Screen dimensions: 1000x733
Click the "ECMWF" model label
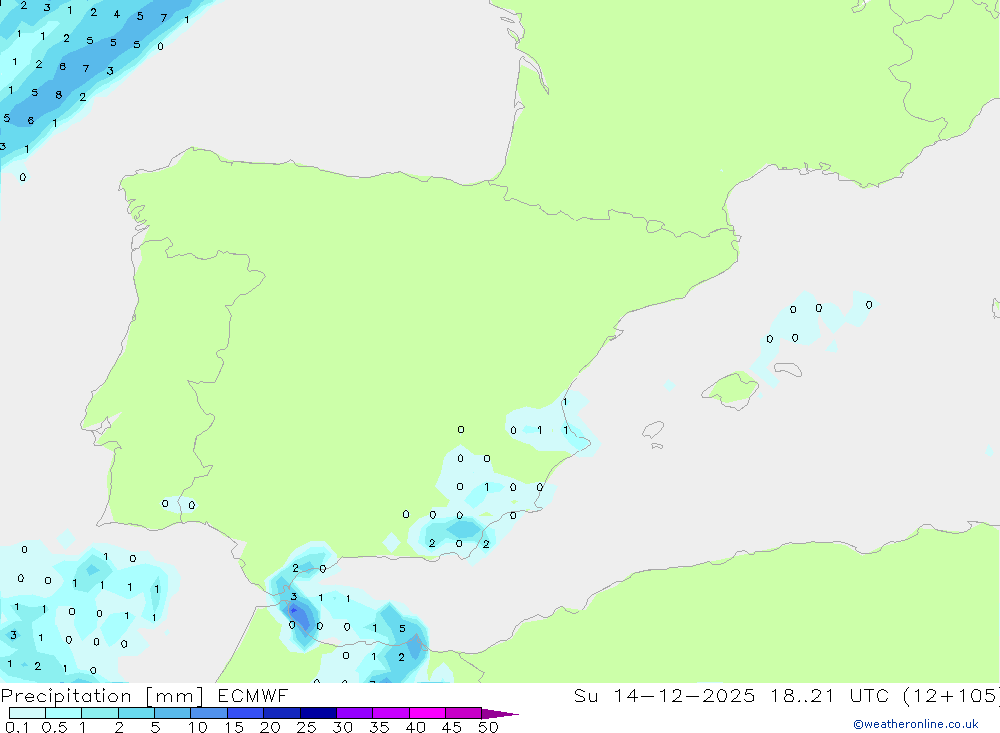tap(253, 695)
